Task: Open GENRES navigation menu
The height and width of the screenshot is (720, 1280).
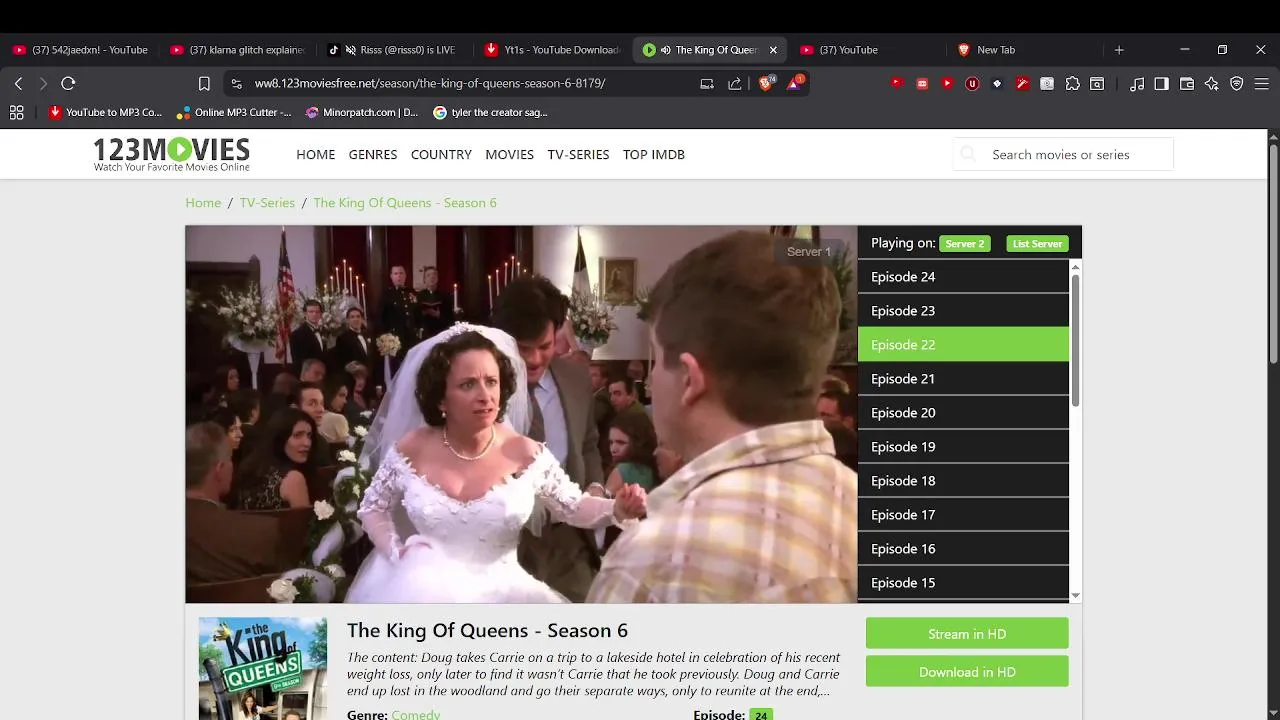Action: (x=373, y=155)
